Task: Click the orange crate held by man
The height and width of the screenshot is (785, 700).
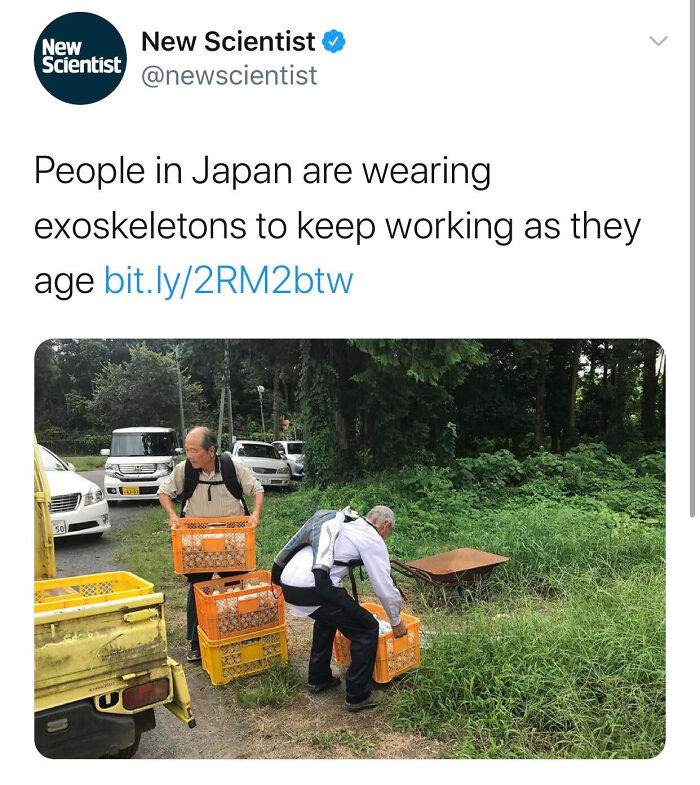Action: (214, 545)
